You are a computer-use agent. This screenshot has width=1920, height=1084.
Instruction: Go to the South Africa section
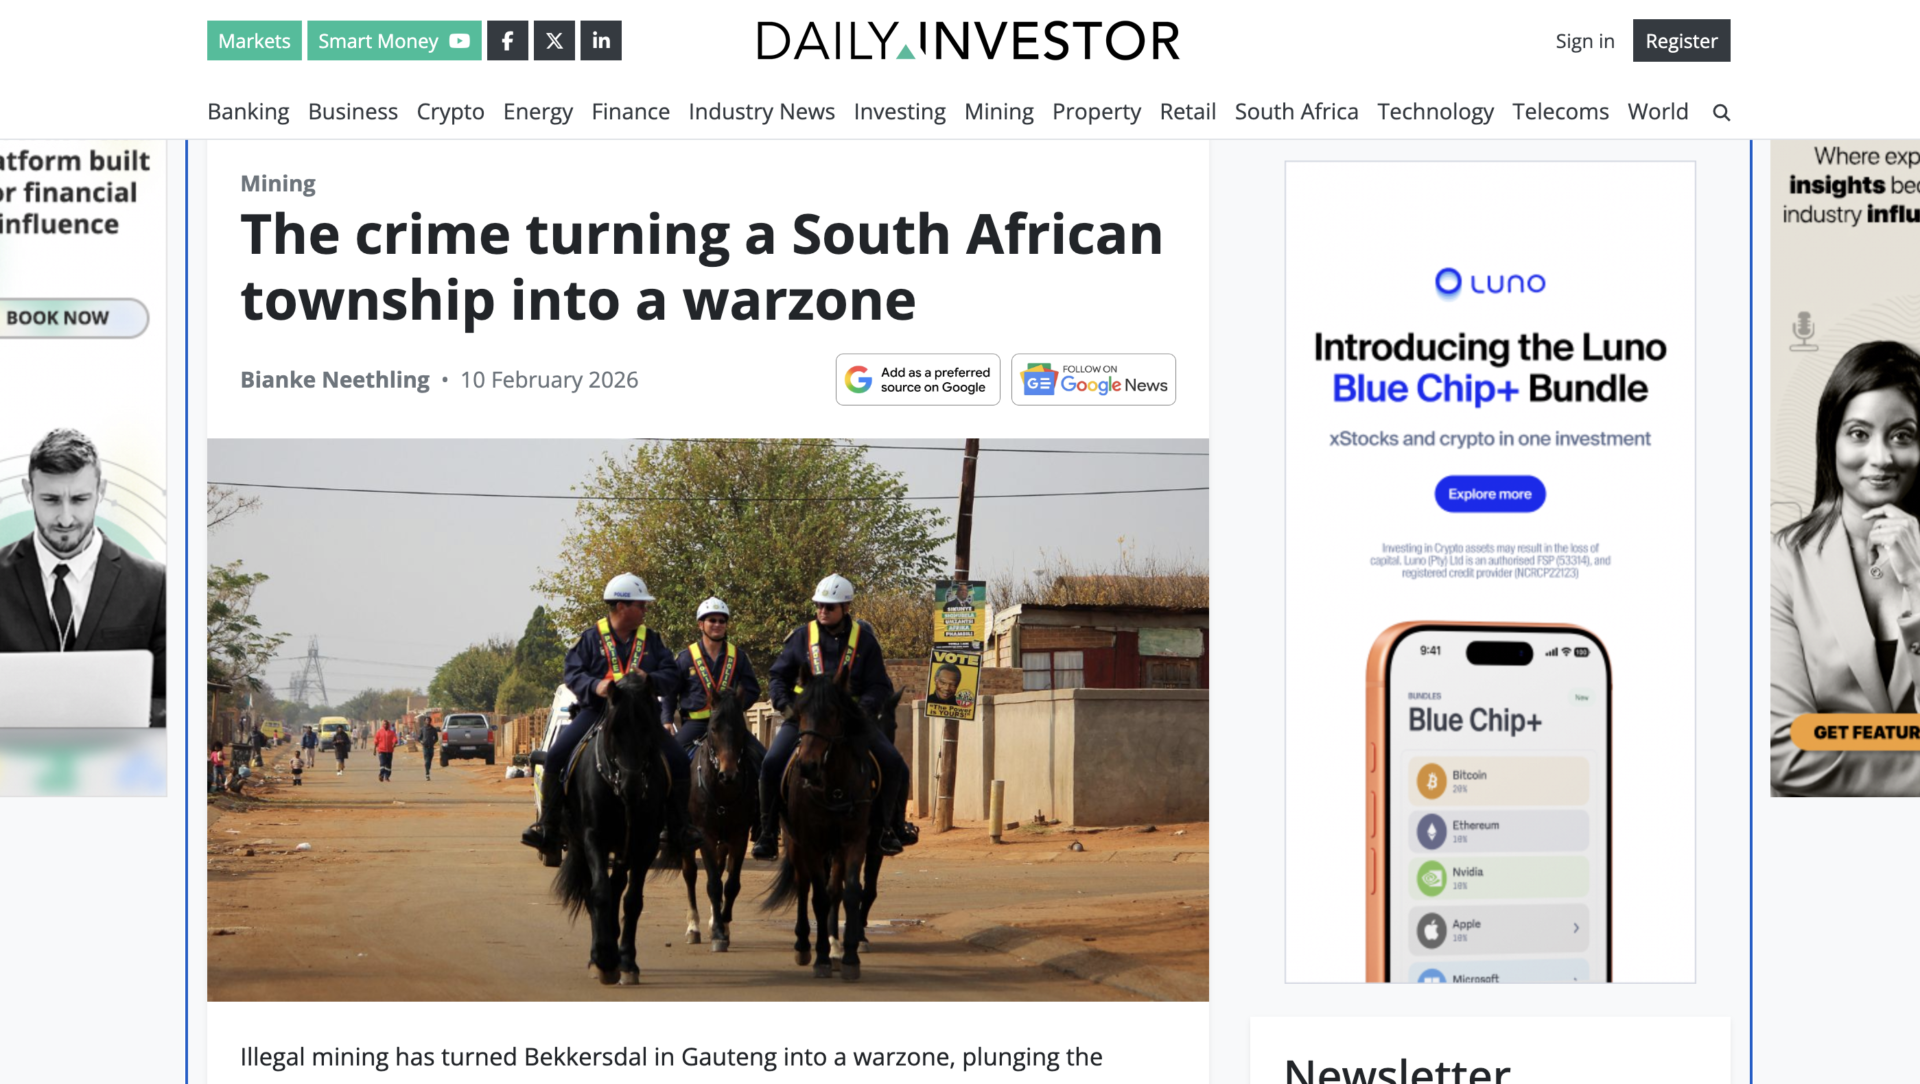click(1296, 112)
